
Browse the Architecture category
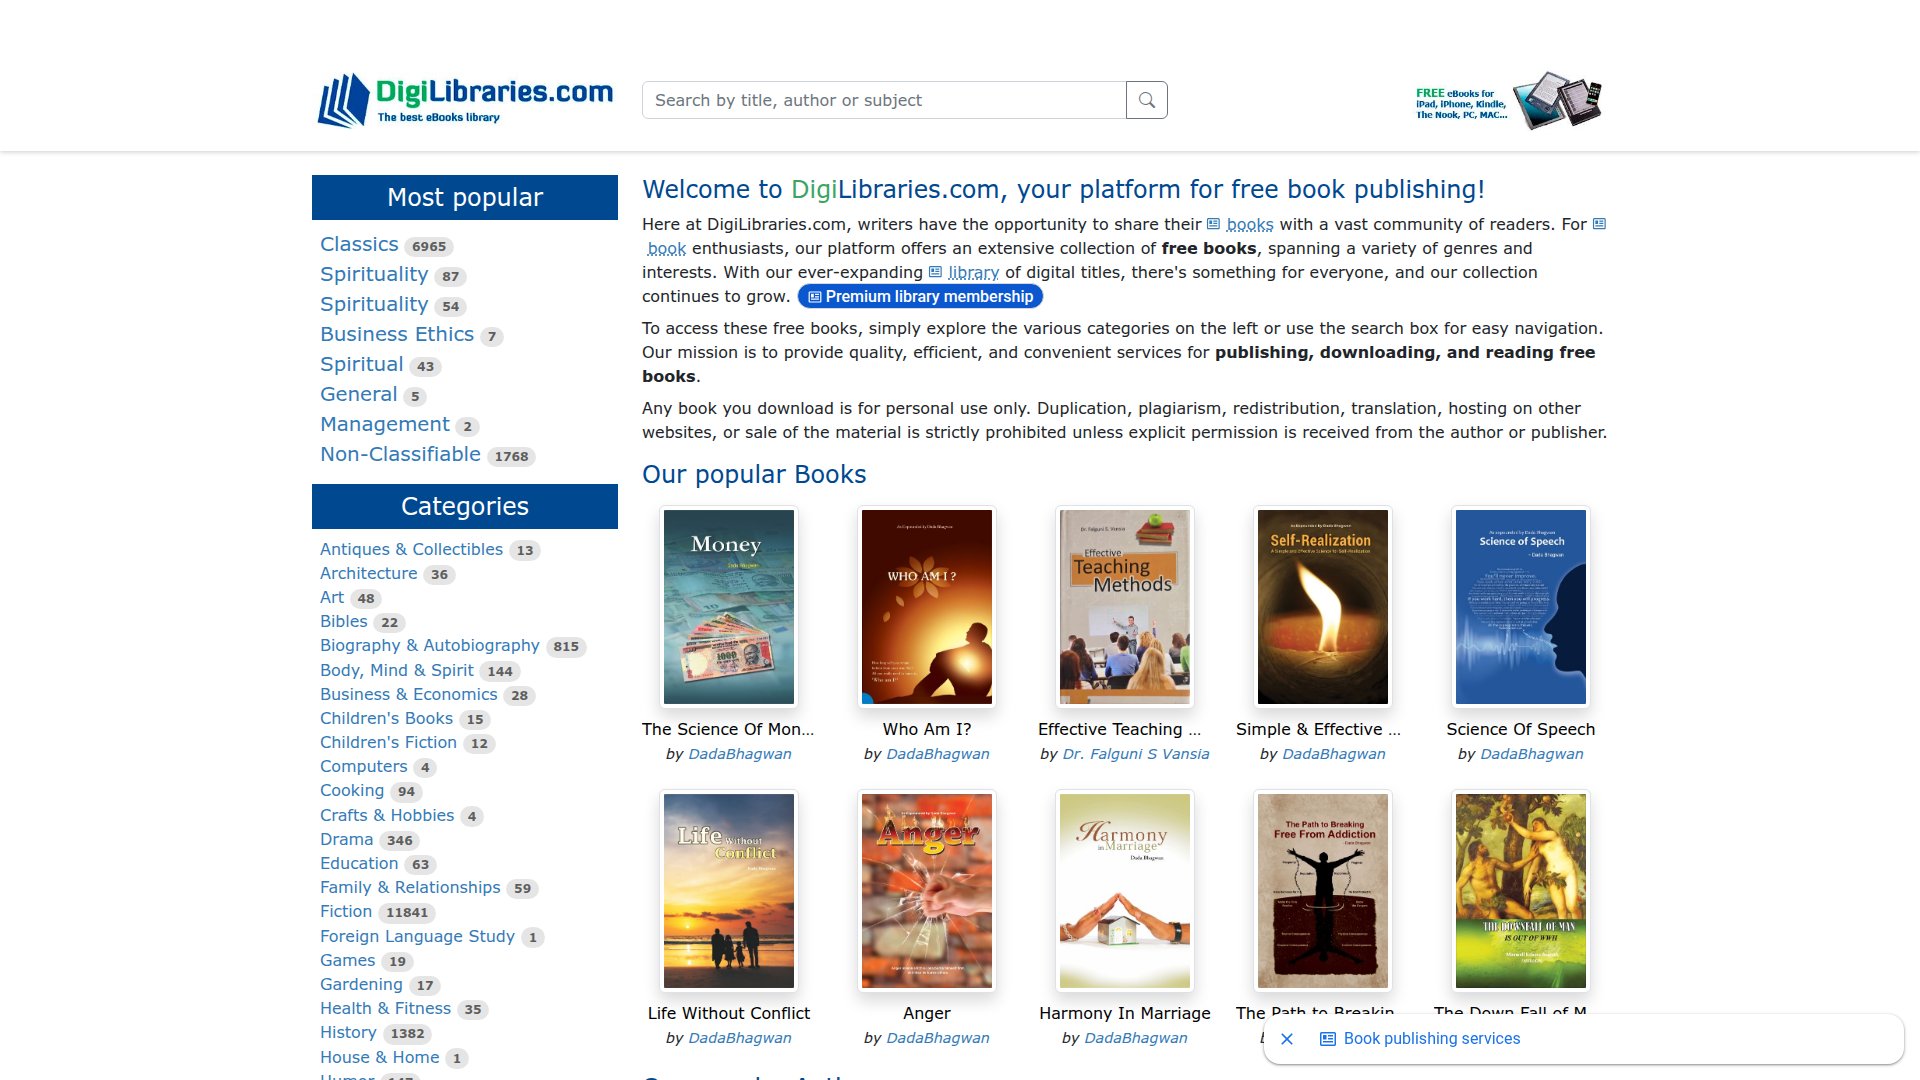coord(369,573)
